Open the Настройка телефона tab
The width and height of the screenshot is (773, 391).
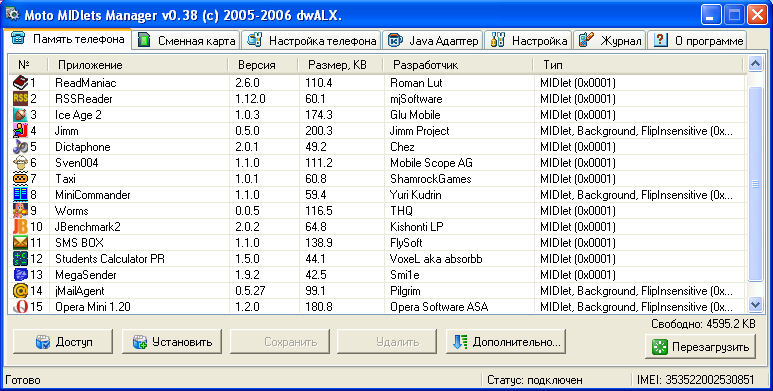312,40
